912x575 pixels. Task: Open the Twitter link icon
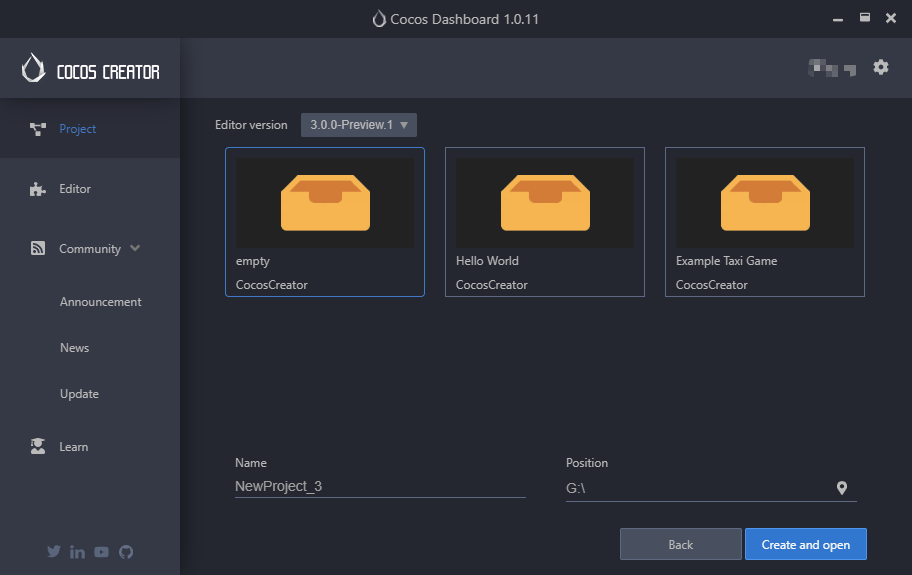coord(54,552)
